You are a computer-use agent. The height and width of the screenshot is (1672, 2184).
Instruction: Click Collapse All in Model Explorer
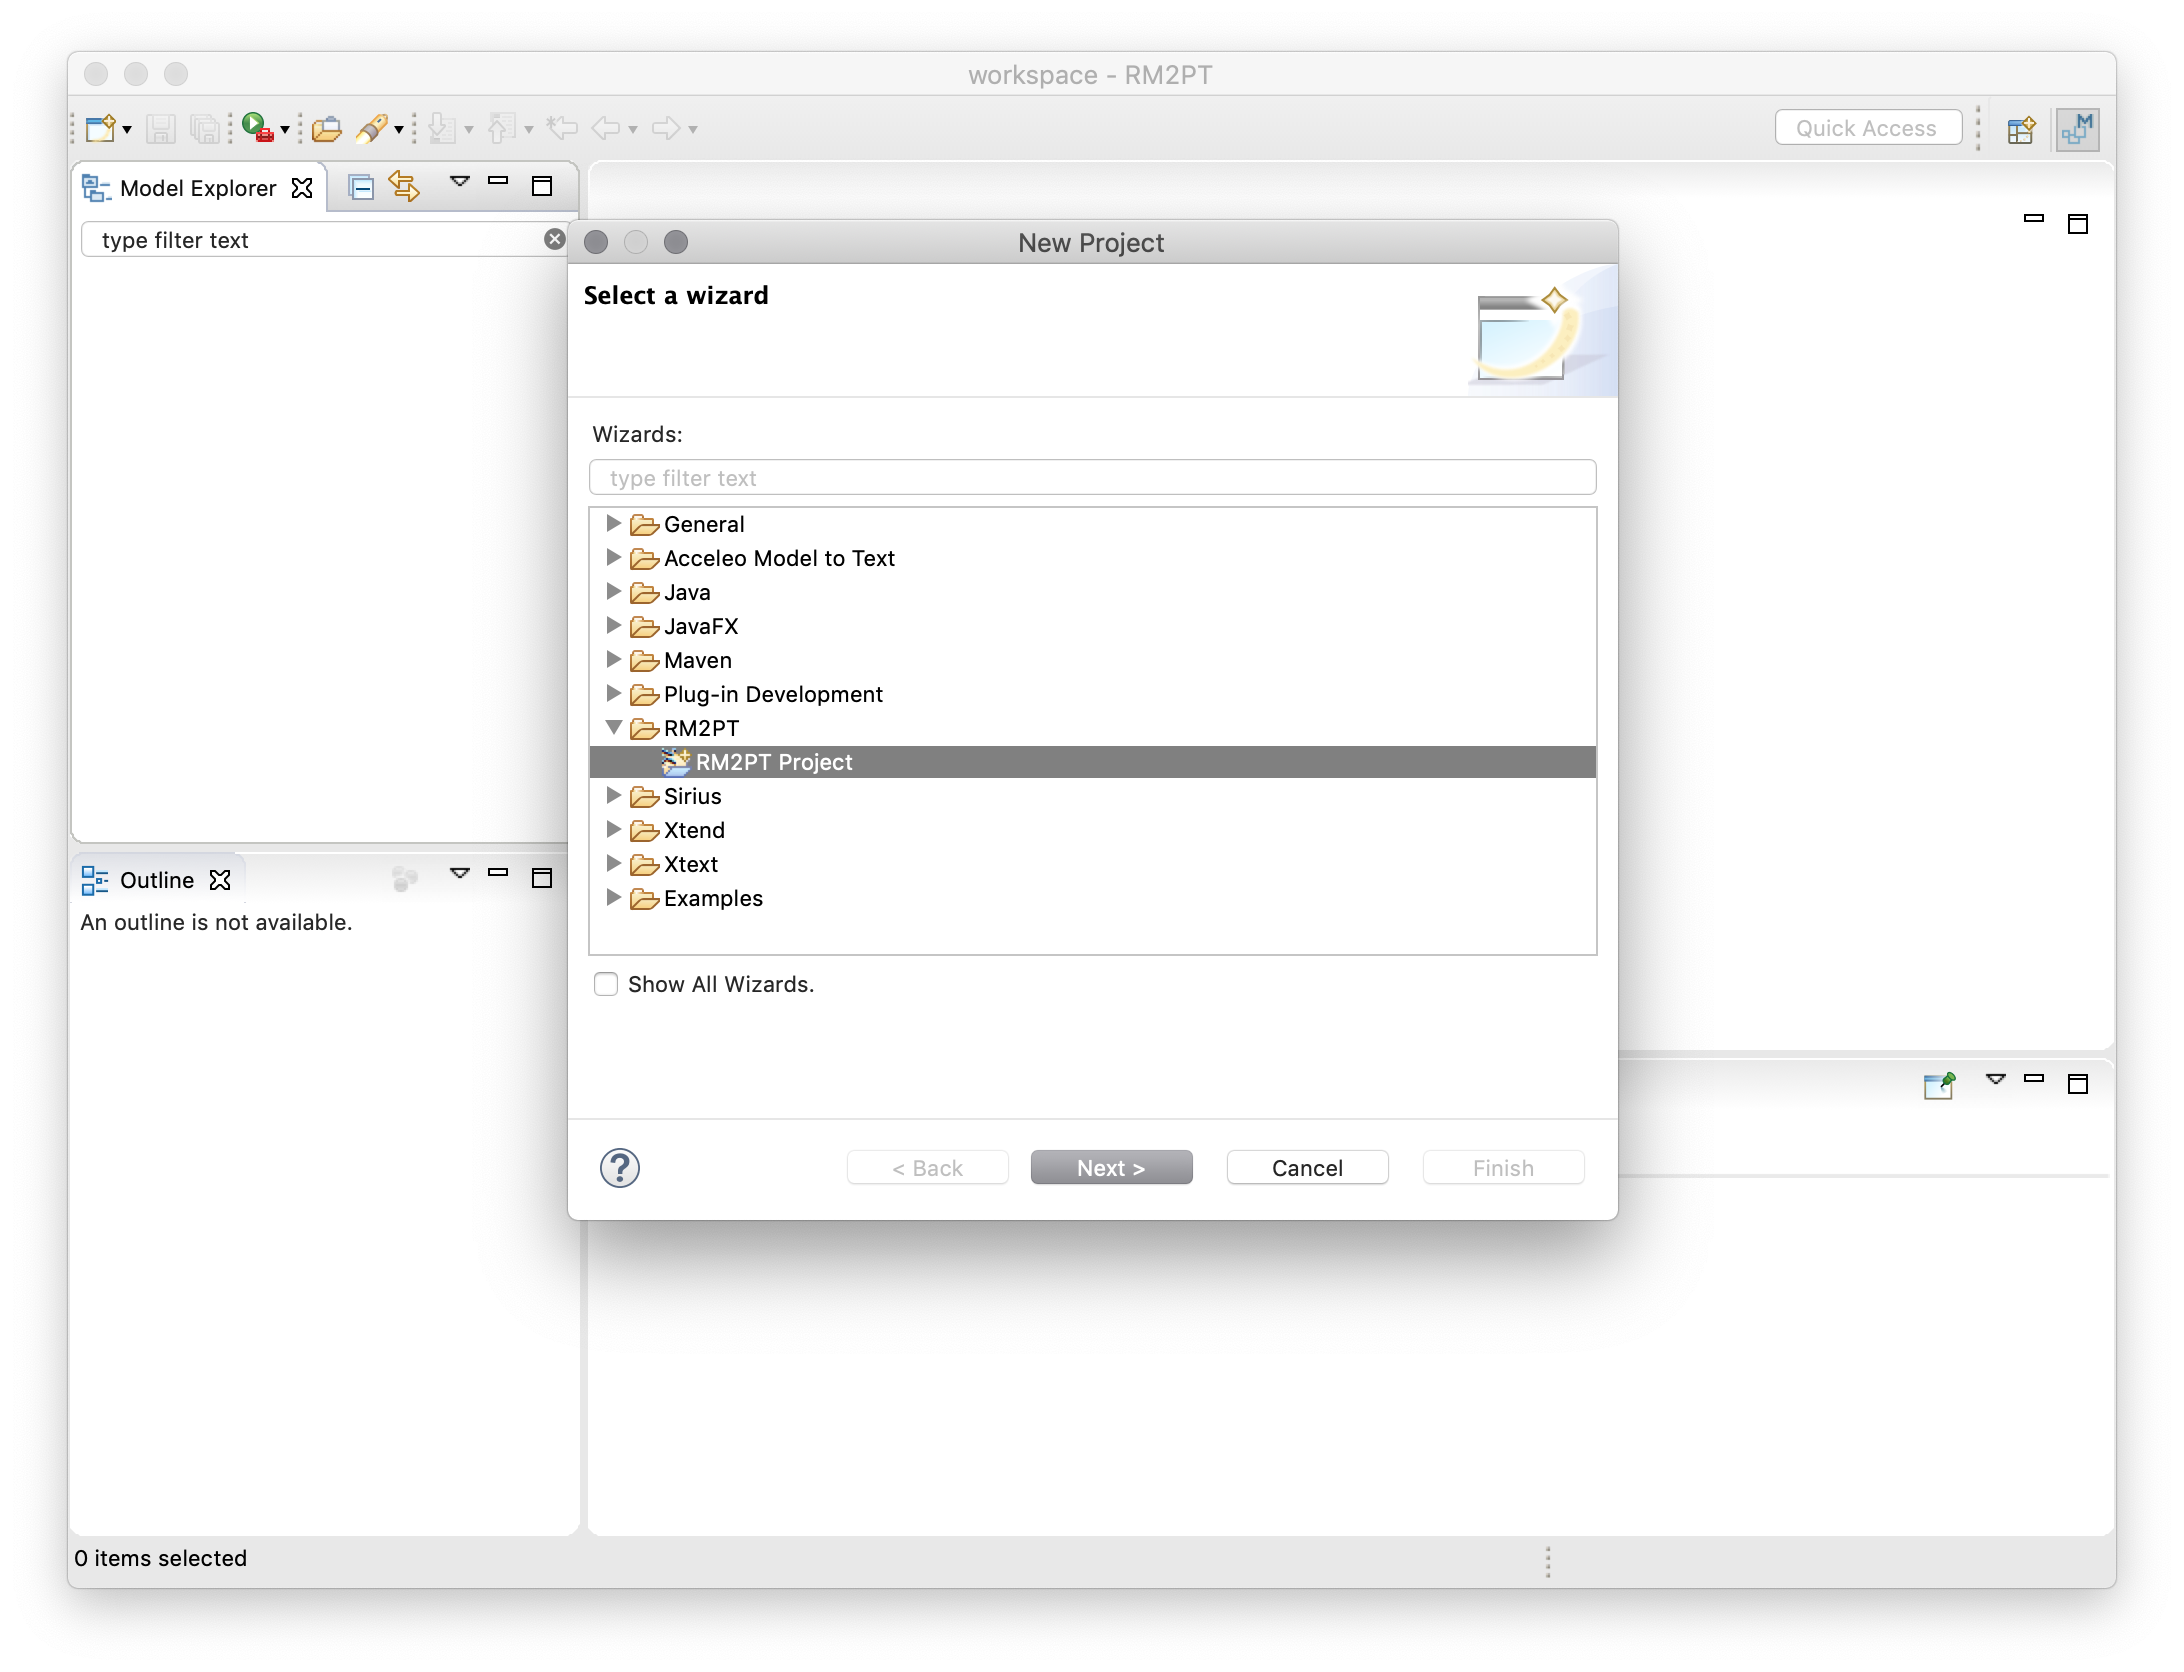tap(361, 187)
